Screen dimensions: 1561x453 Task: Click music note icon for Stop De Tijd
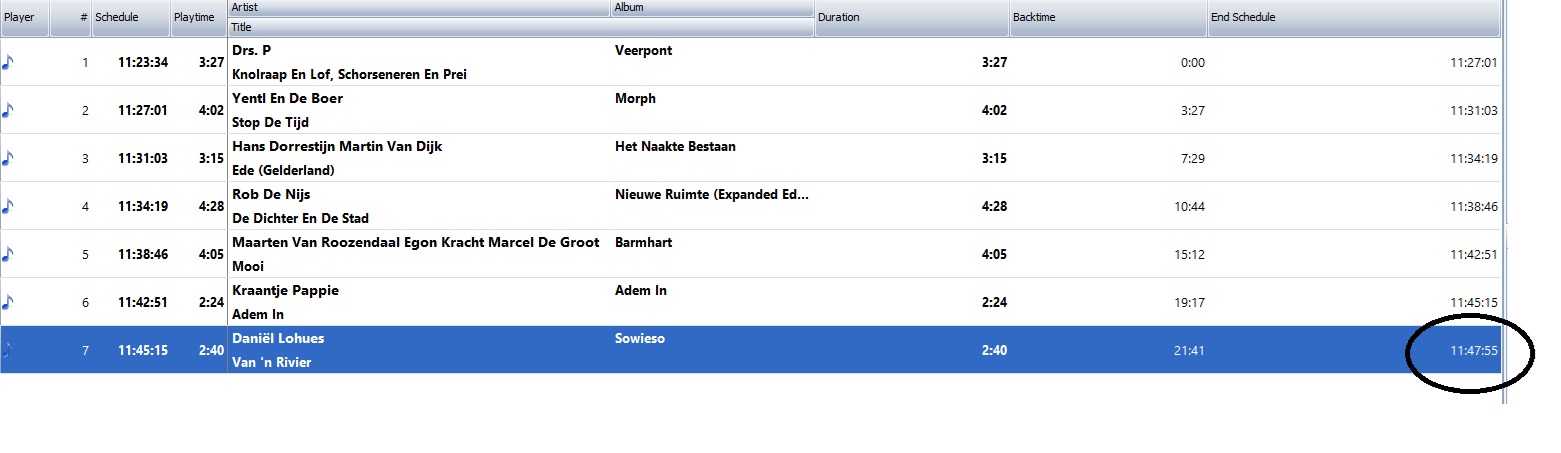pyautogui.click(x=8, y=110)
